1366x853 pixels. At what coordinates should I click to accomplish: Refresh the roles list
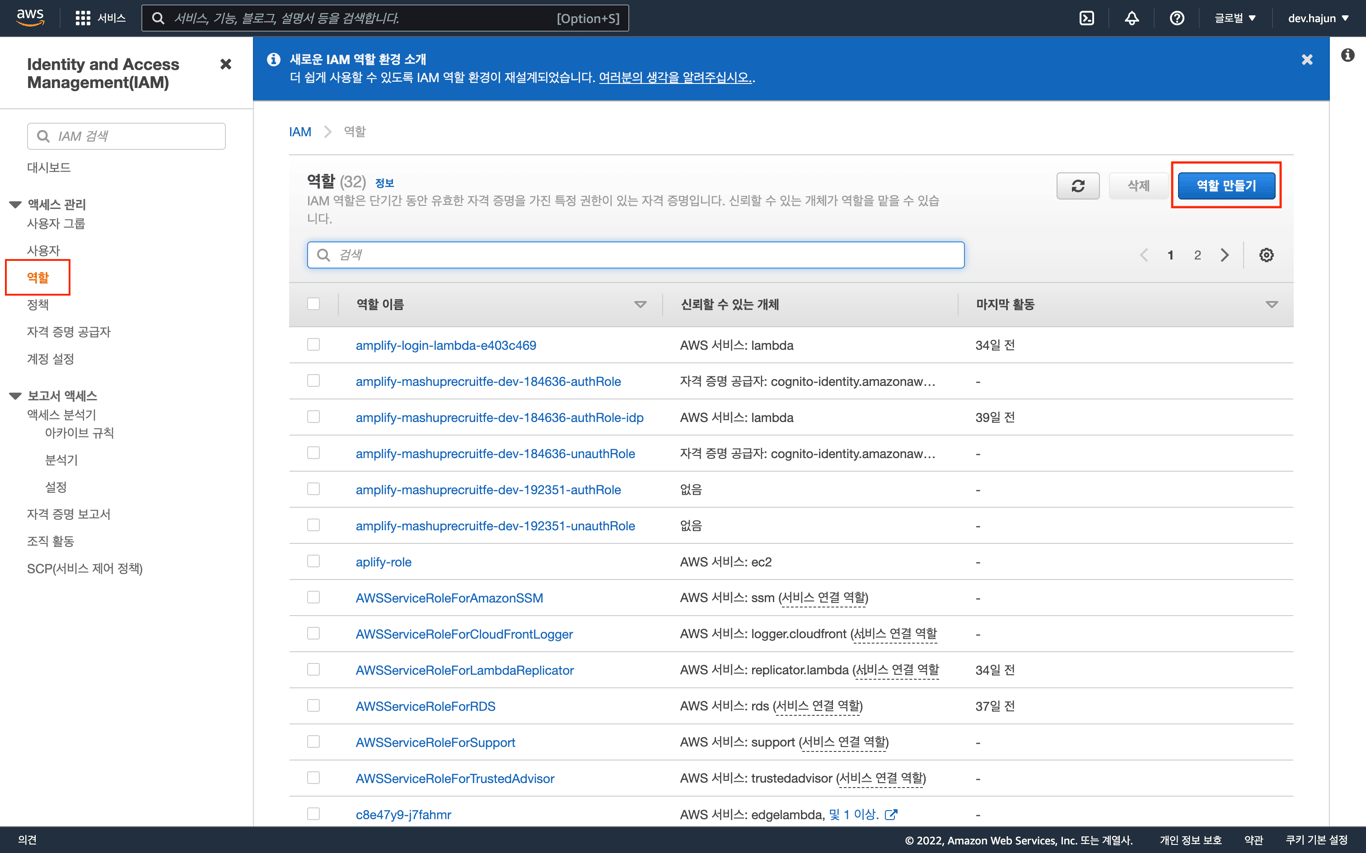[1078, 186]
